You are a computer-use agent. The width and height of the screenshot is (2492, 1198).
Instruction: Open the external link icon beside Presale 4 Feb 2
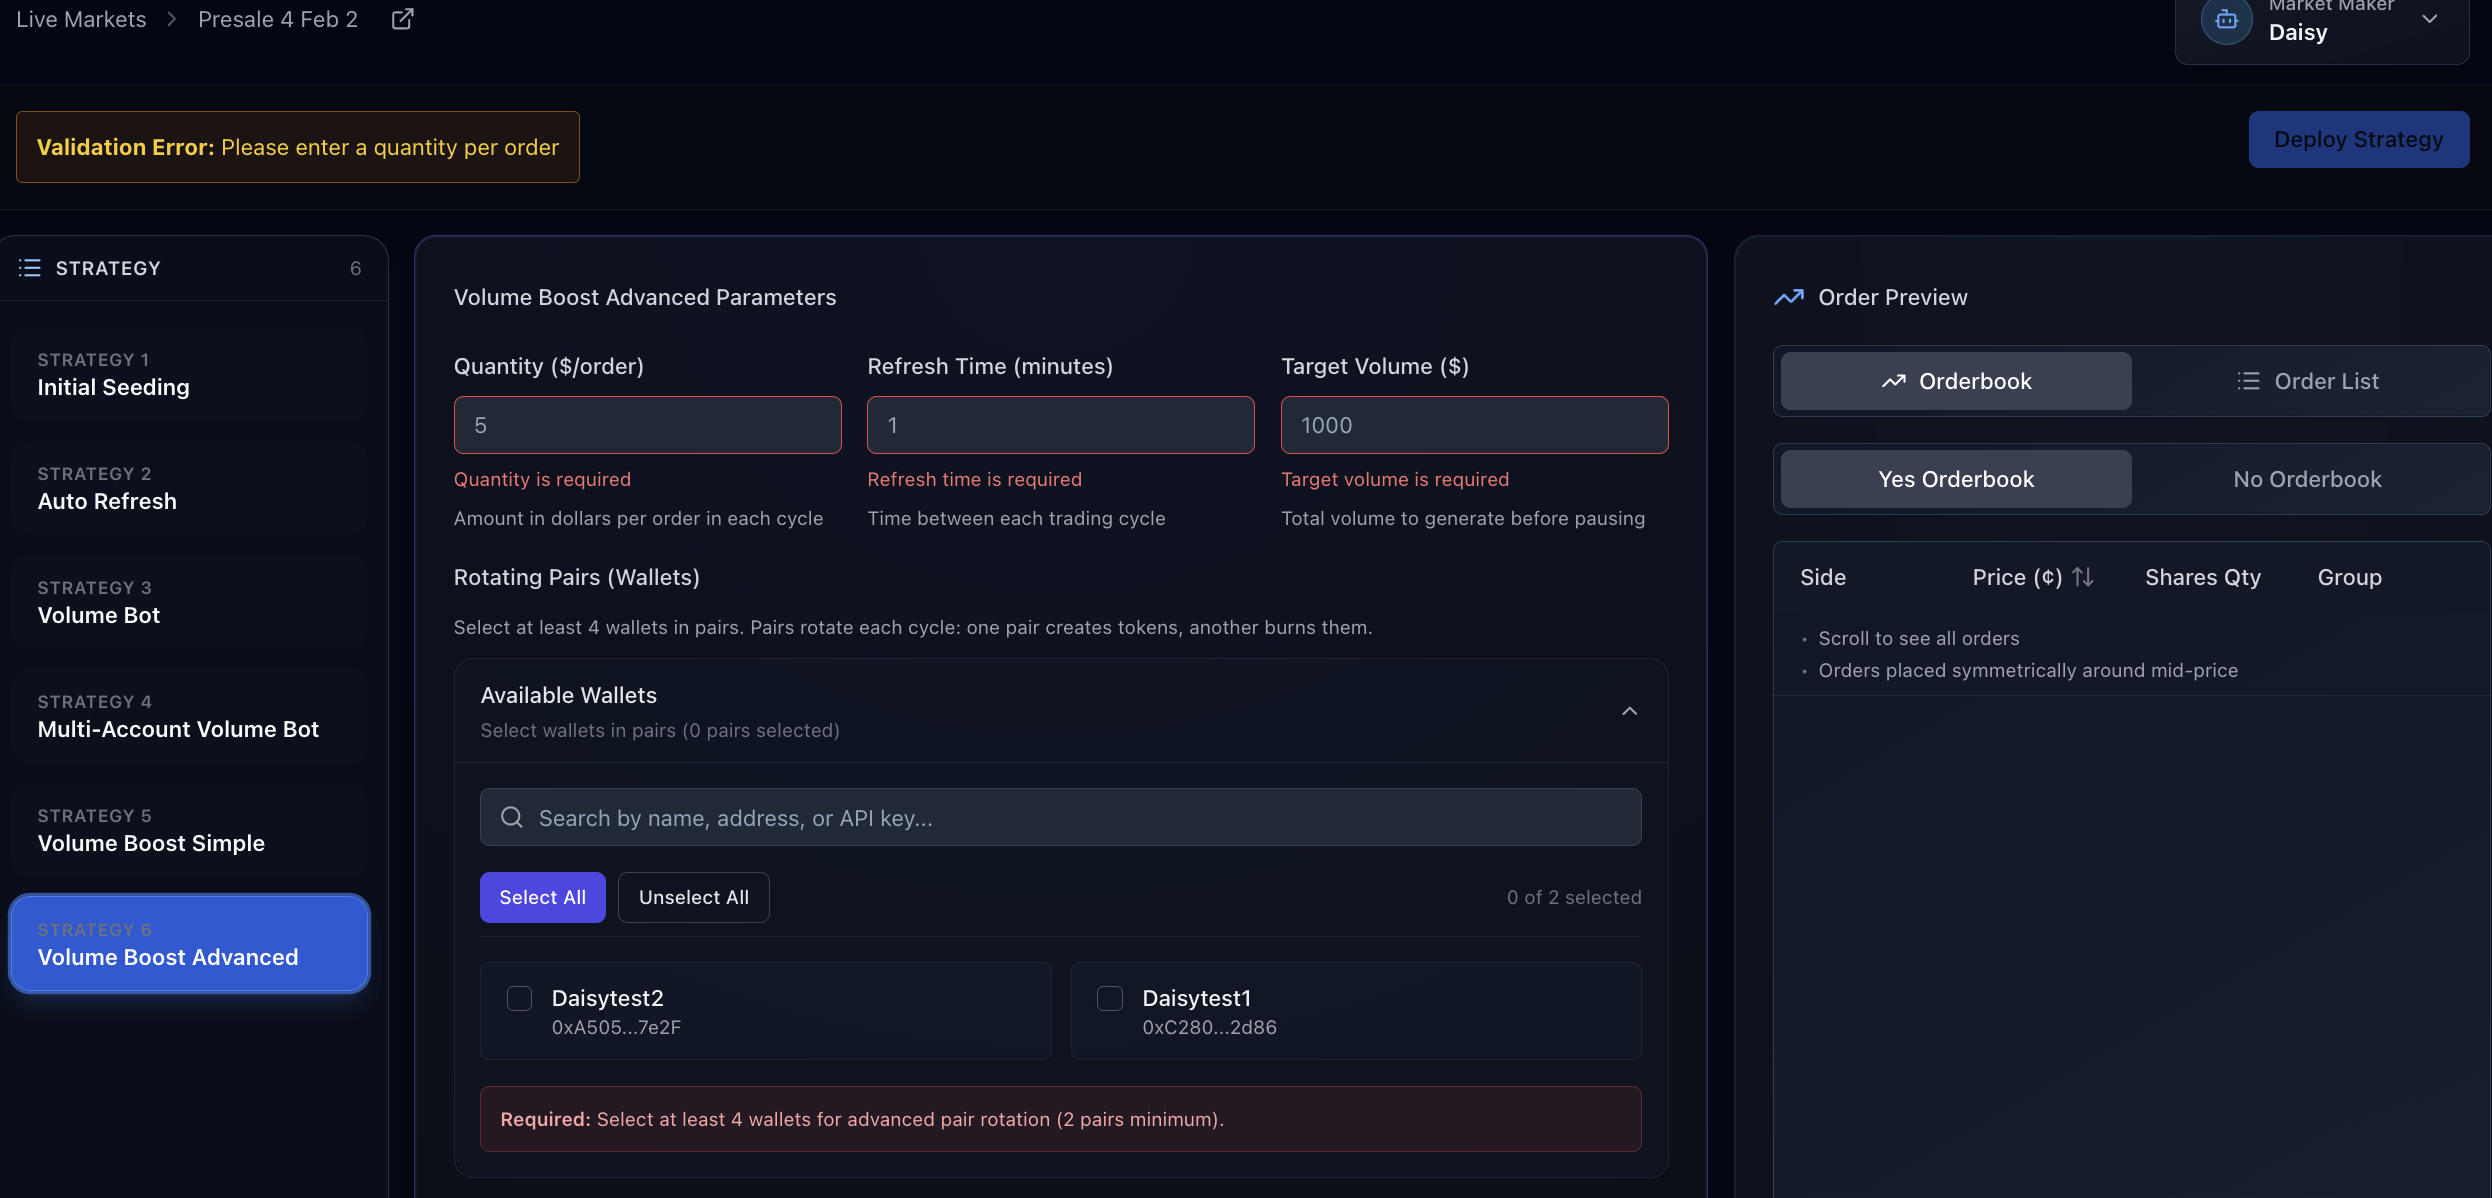(x=402, y=19)
